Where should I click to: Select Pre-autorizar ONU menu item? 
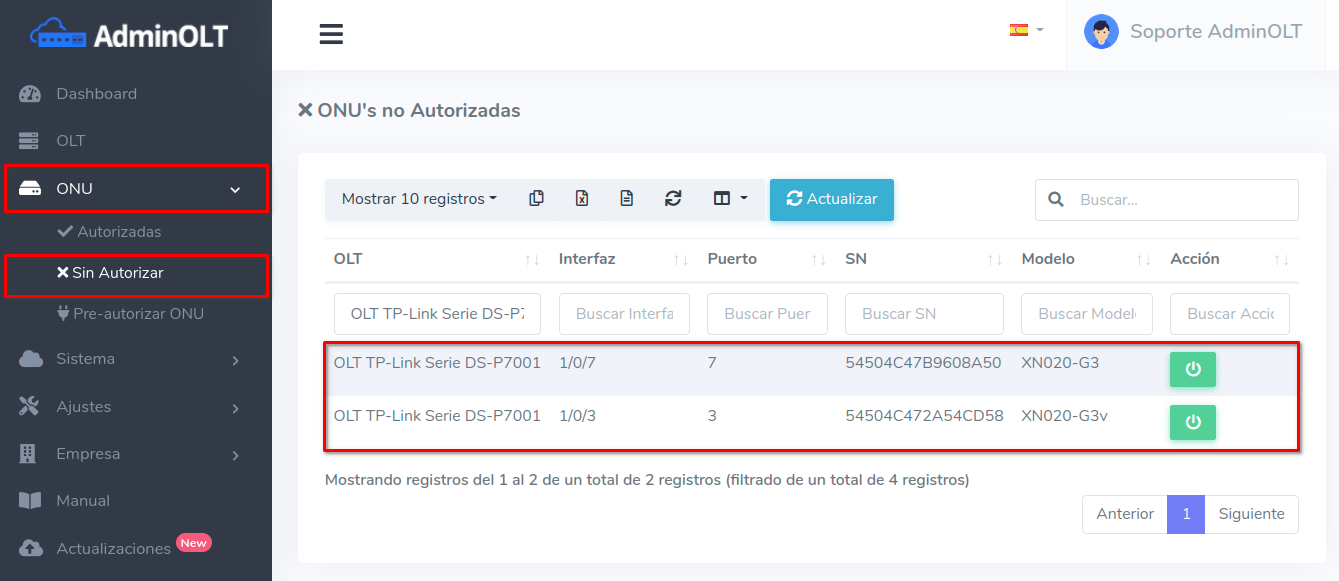tap(138, 314)
